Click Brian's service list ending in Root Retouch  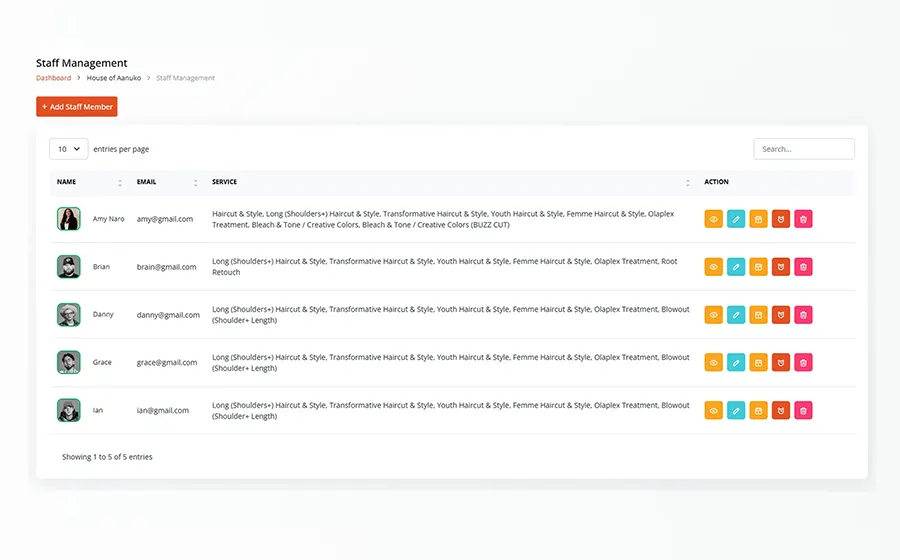[445, 267]
